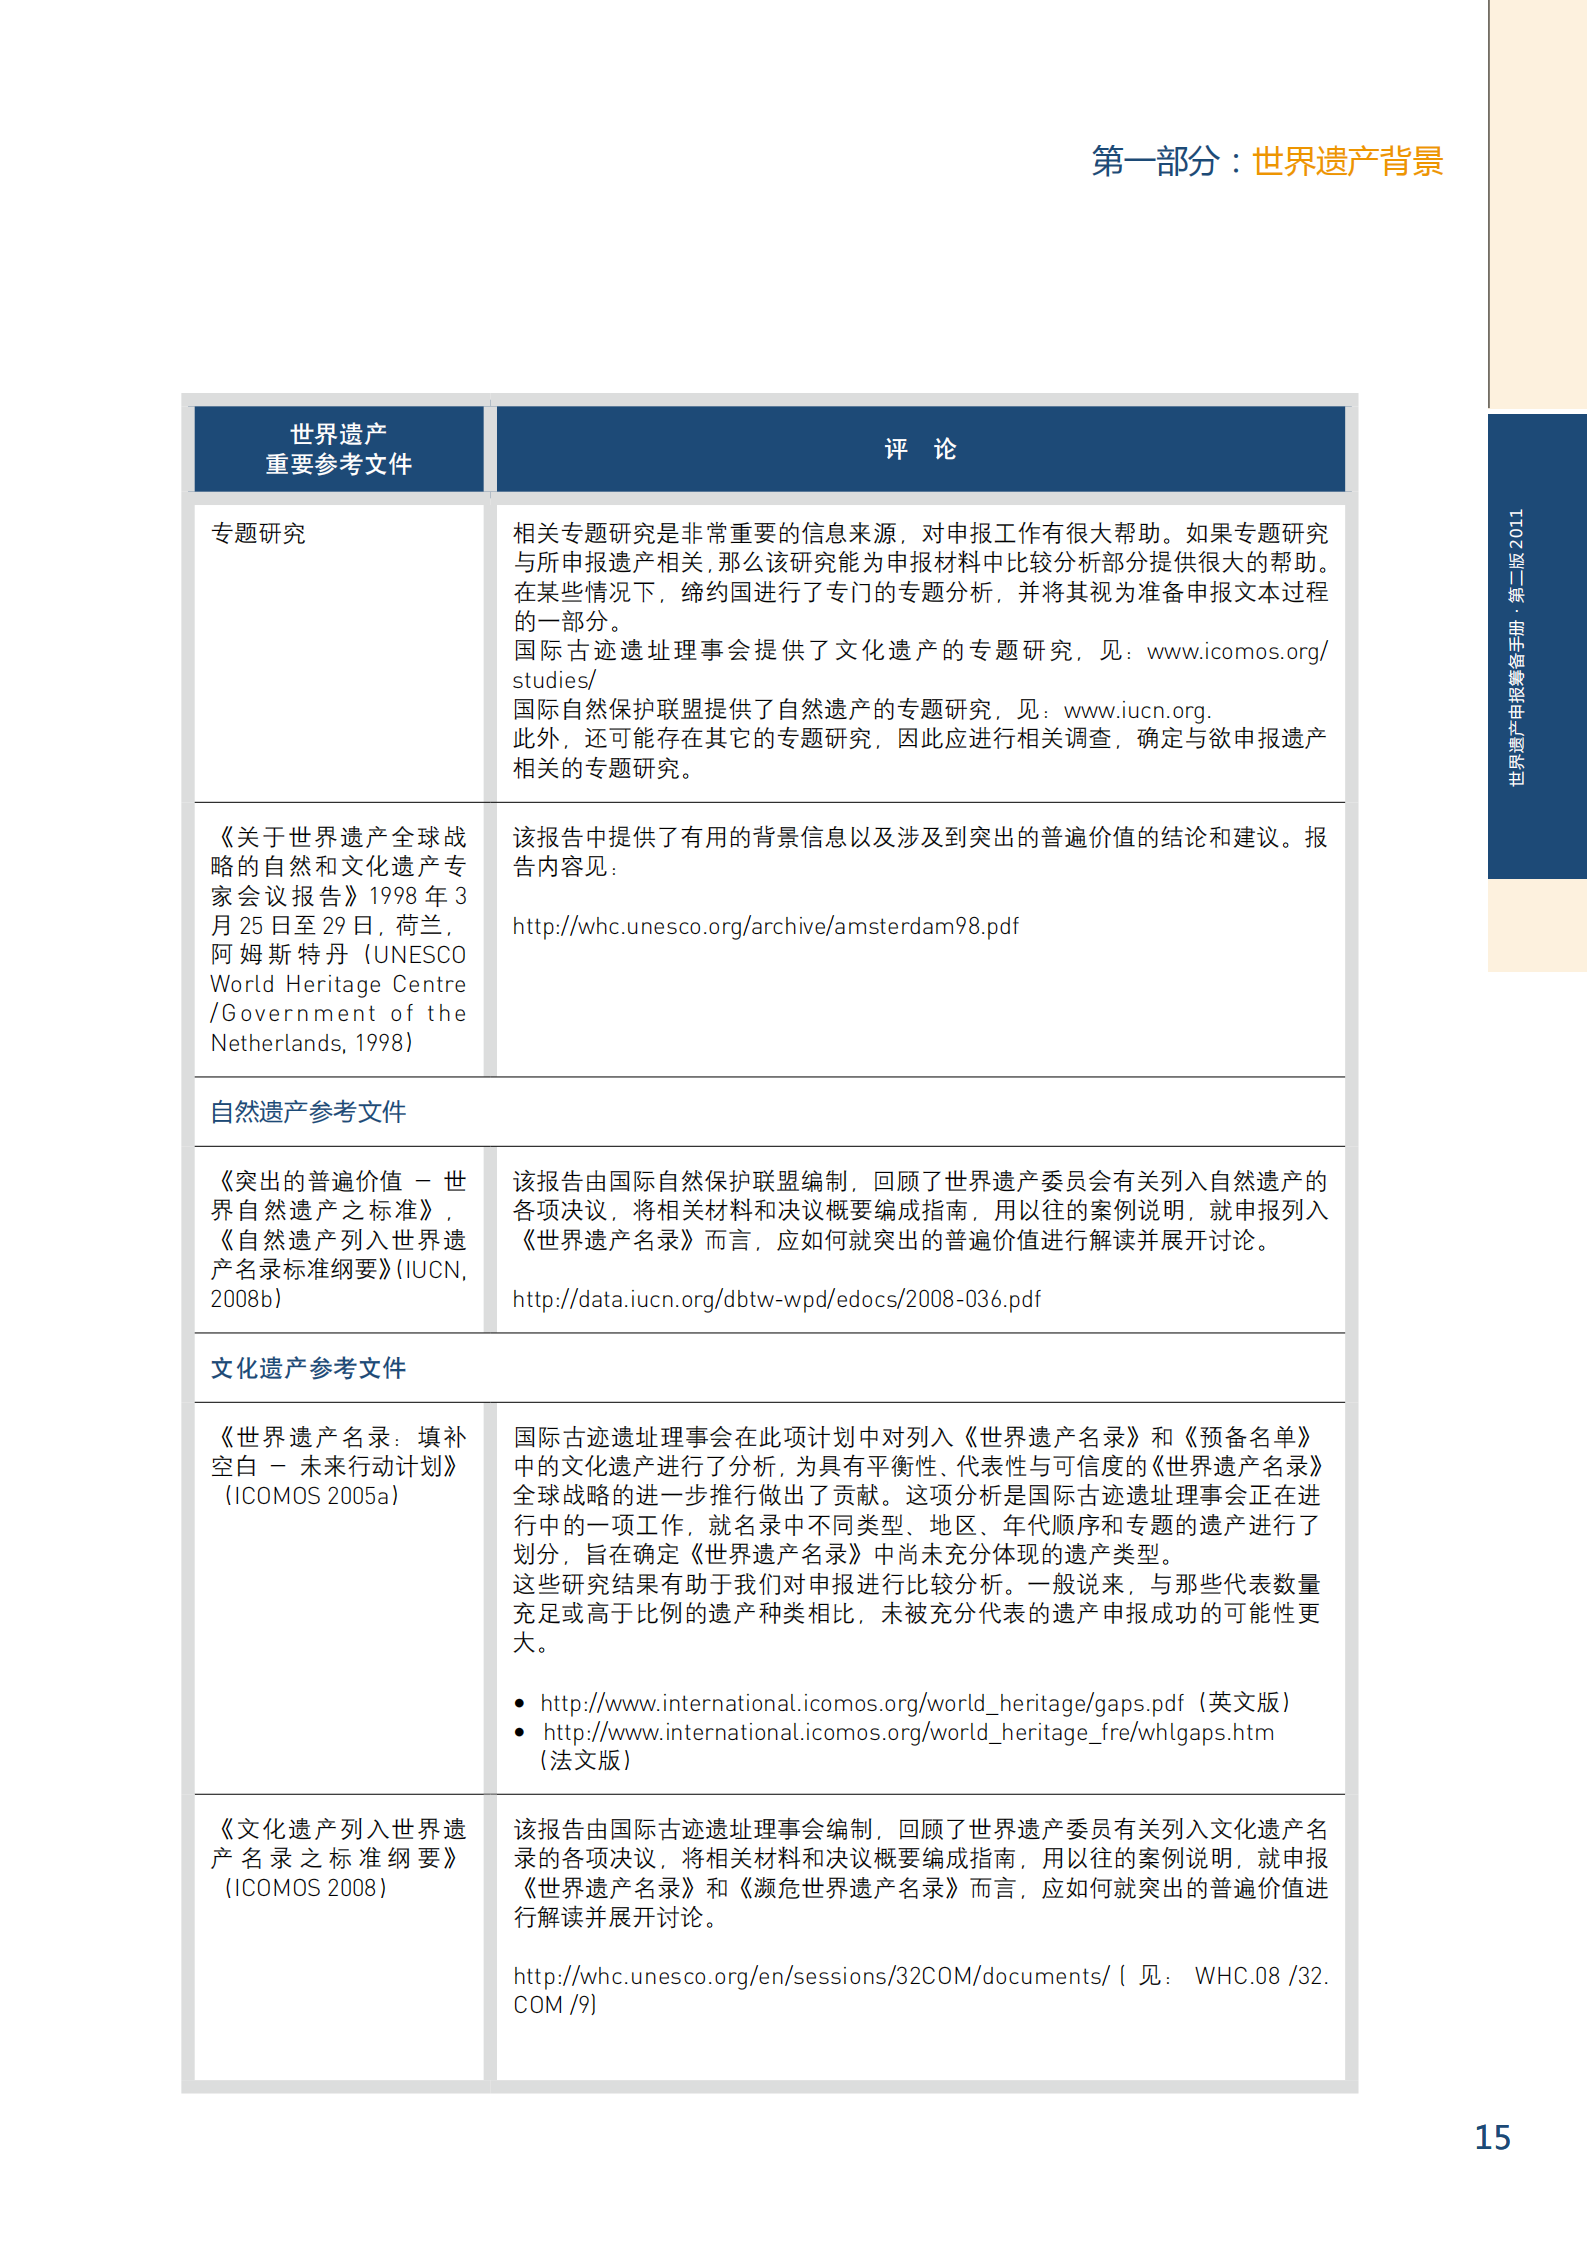Open the www.iucn.org link
1587x2242 pixels.
[1136, 711]
